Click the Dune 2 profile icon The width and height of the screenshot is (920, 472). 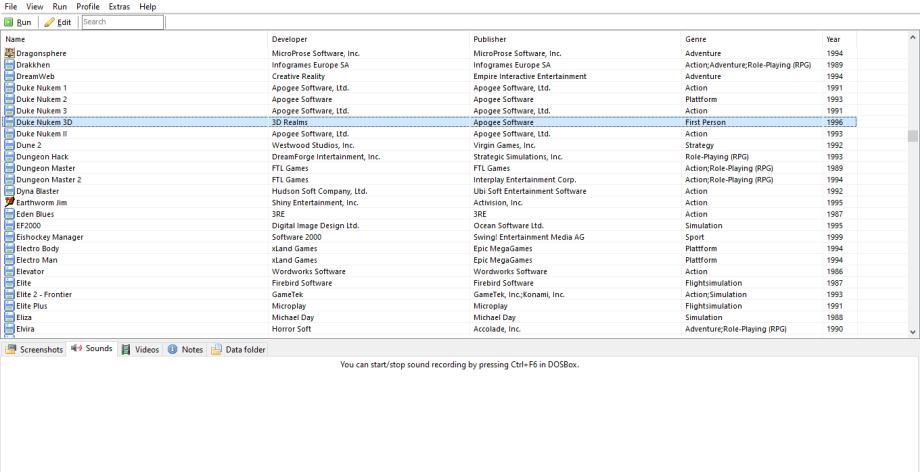tap(9, 145)
